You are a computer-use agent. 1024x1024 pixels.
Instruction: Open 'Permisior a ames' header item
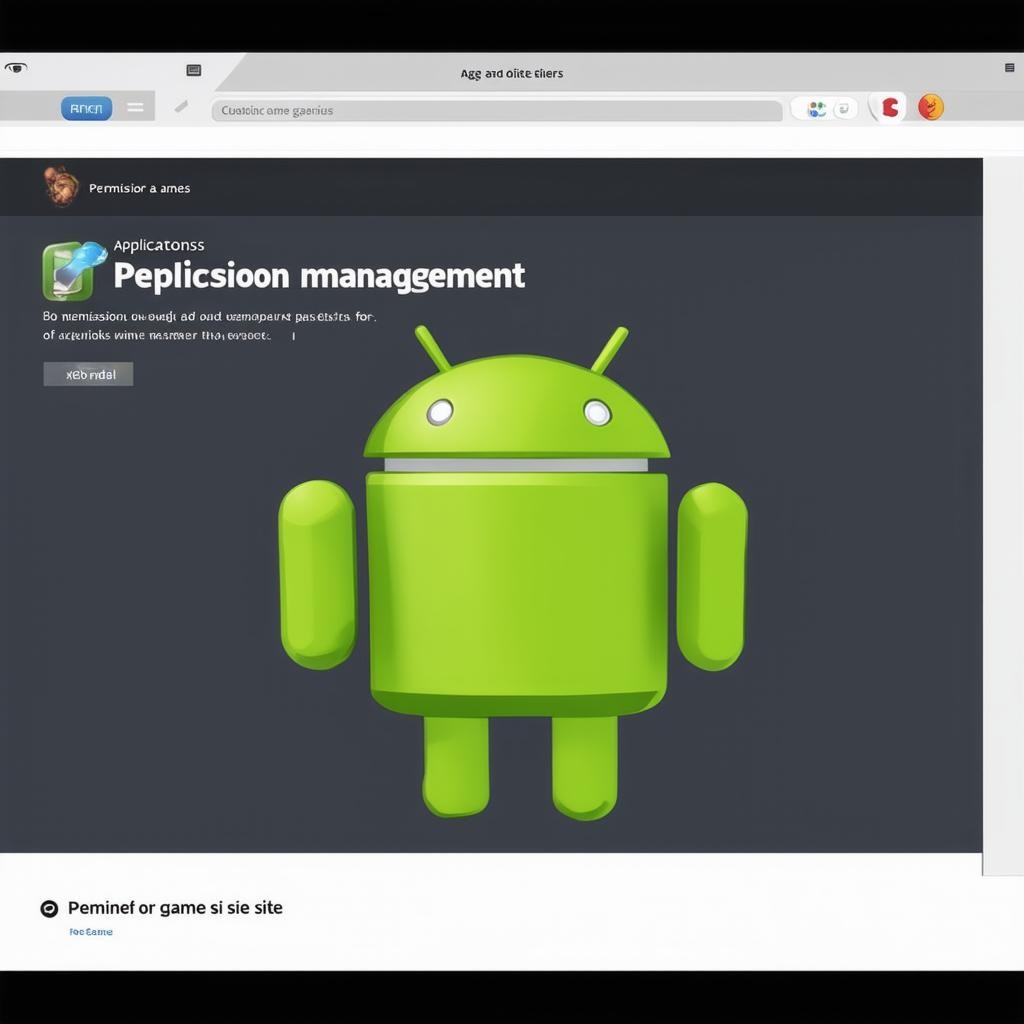click(x=139, y=188)
